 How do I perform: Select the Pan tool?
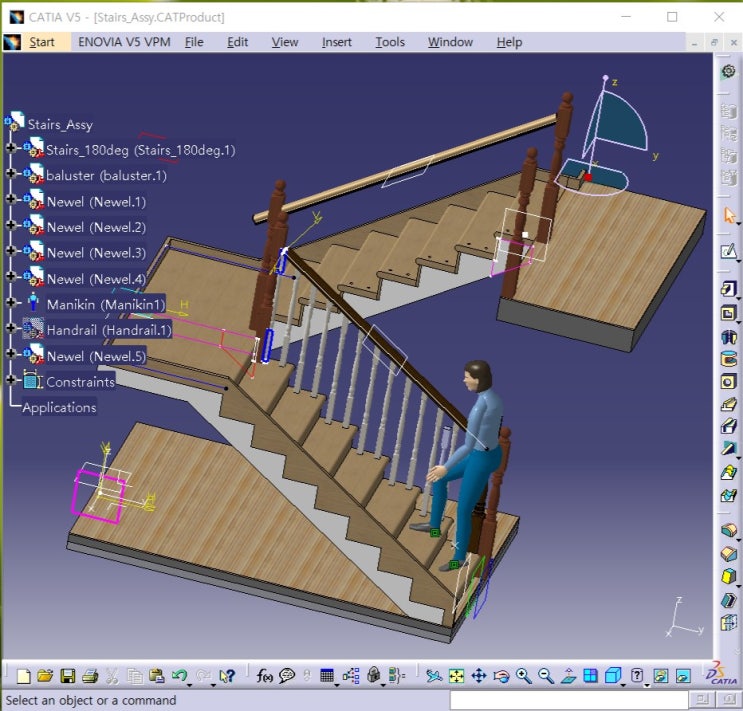pos(479,675)
